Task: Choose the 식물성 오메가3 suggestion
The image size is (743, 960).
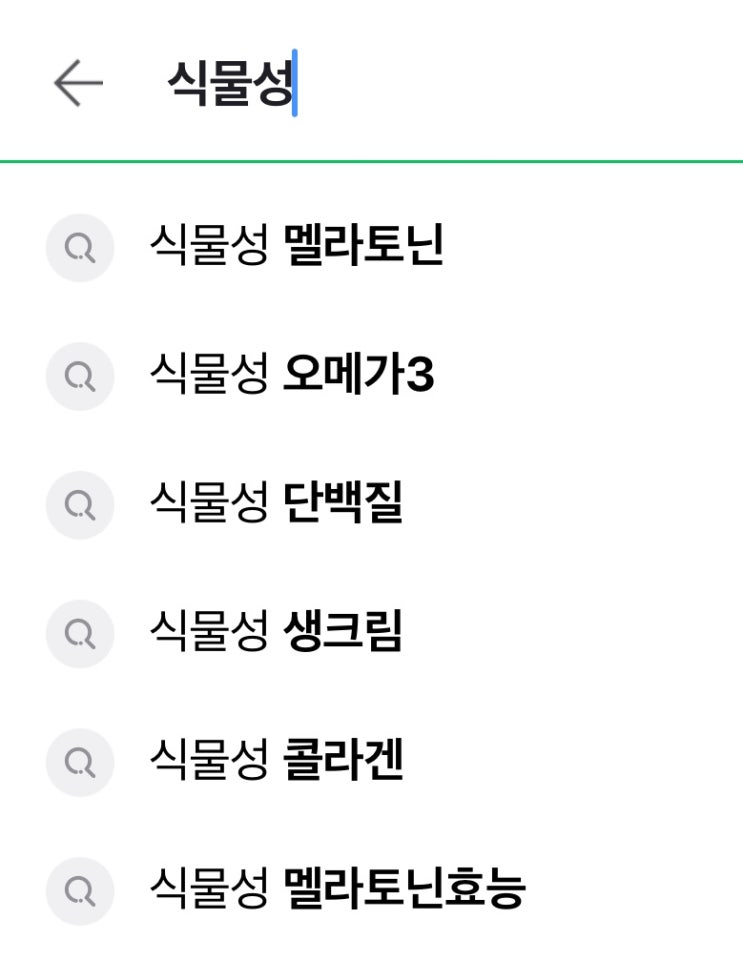Action: 291,376
